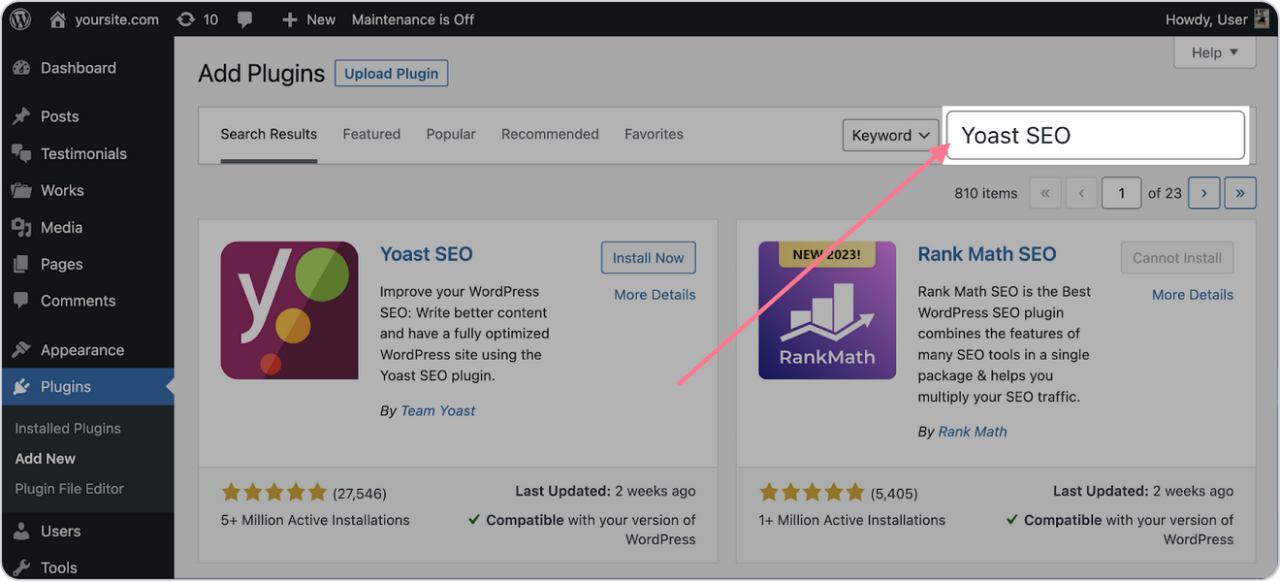Open the Users section in sidebar

[60, 531]
